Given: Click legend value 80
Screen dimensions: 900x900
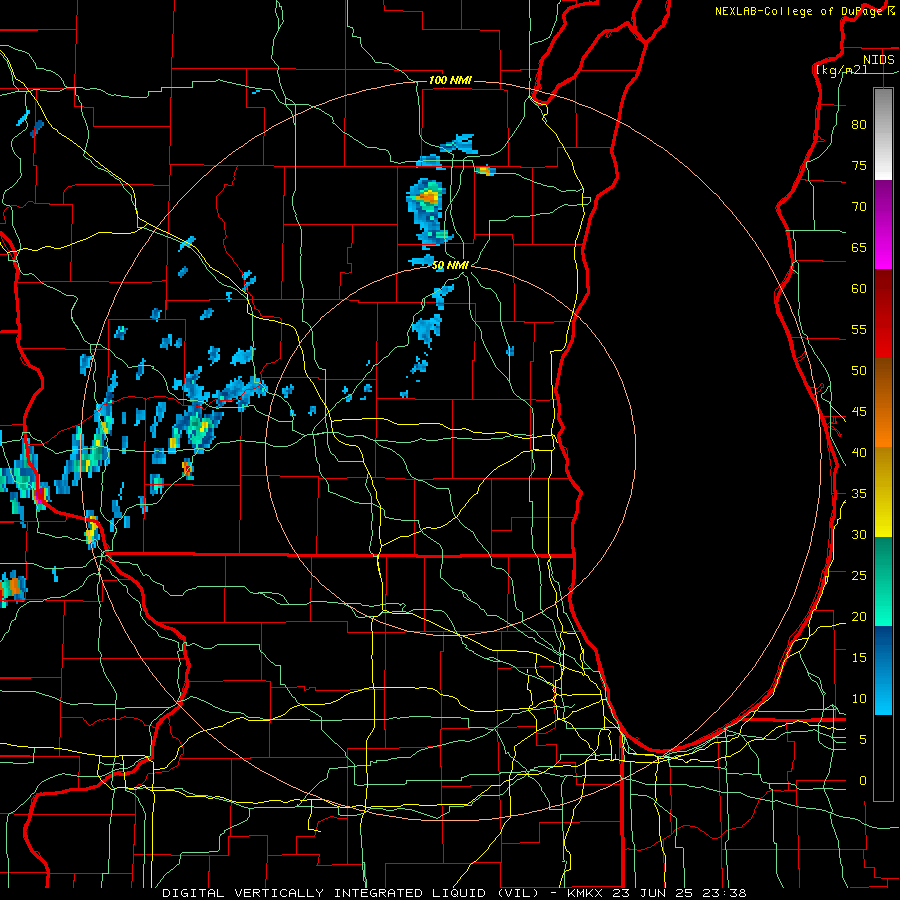Looking at the screenshot, I should click(859, 125).
